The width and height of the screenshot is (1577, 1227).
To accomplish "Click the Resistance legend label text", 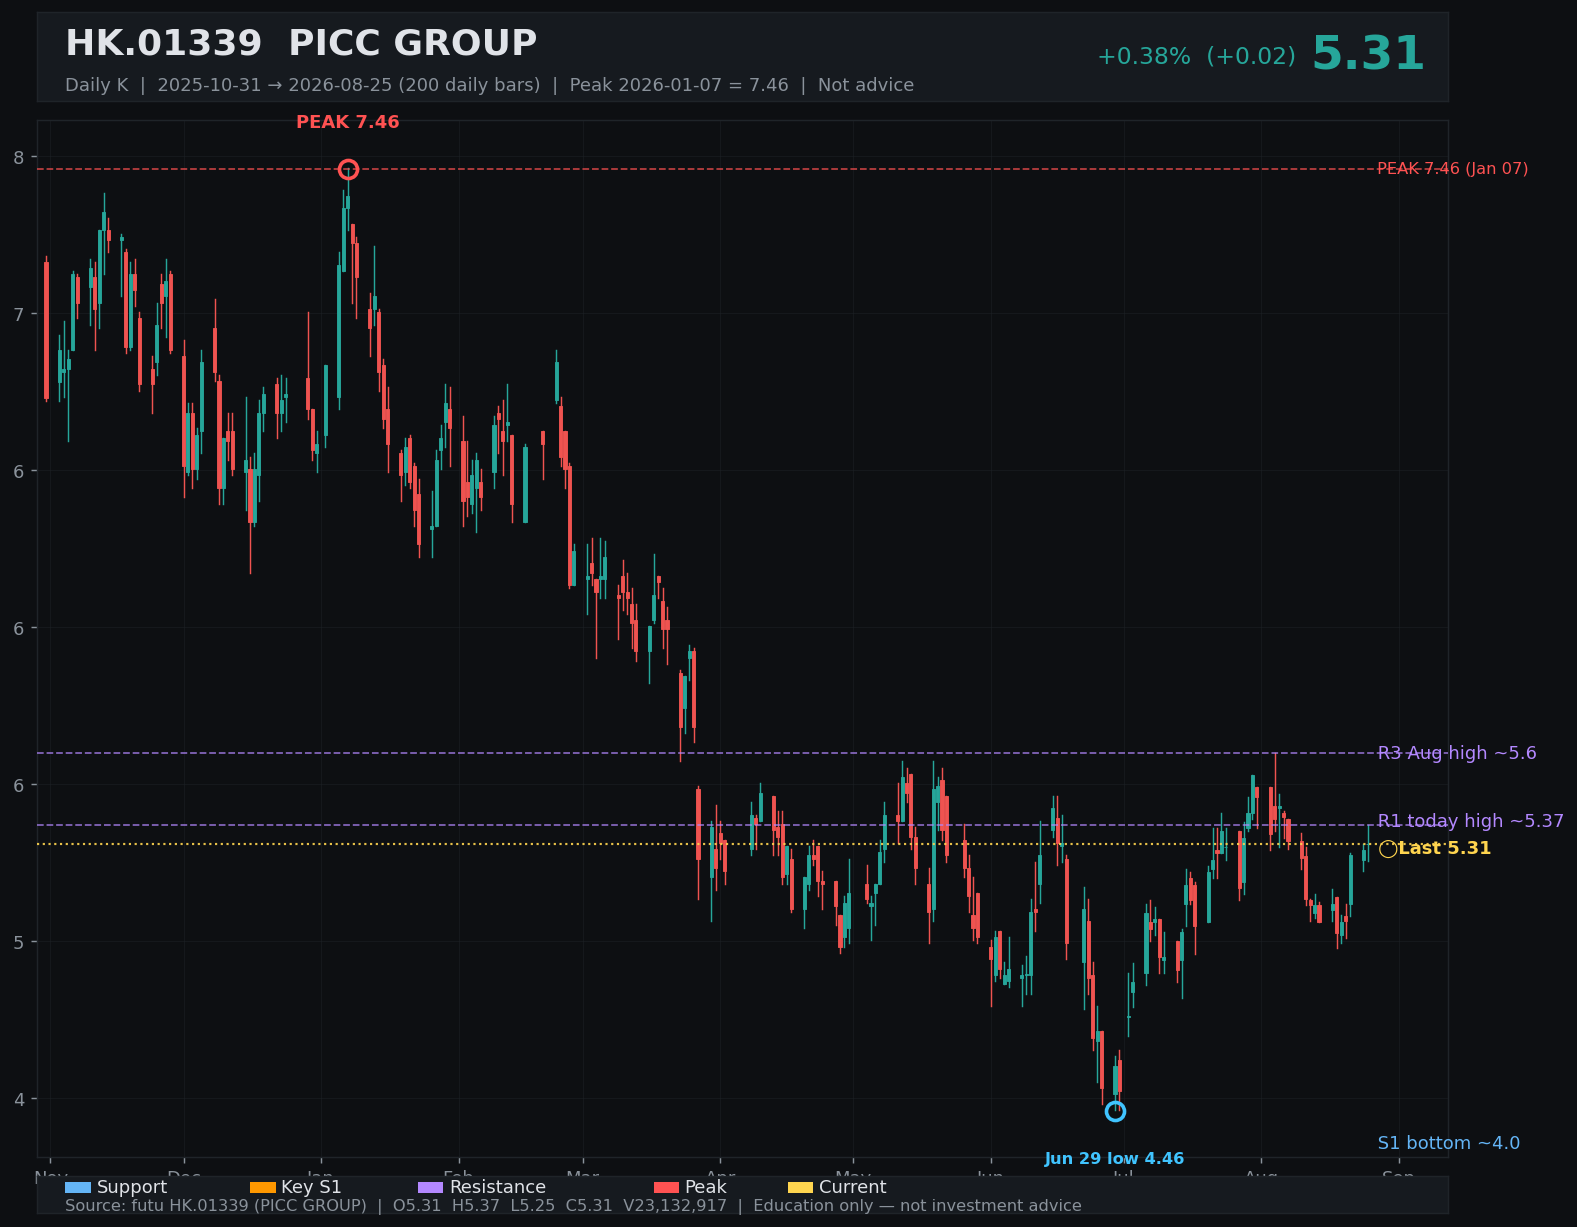I will pyautogui.click(x=498, y=1187).
